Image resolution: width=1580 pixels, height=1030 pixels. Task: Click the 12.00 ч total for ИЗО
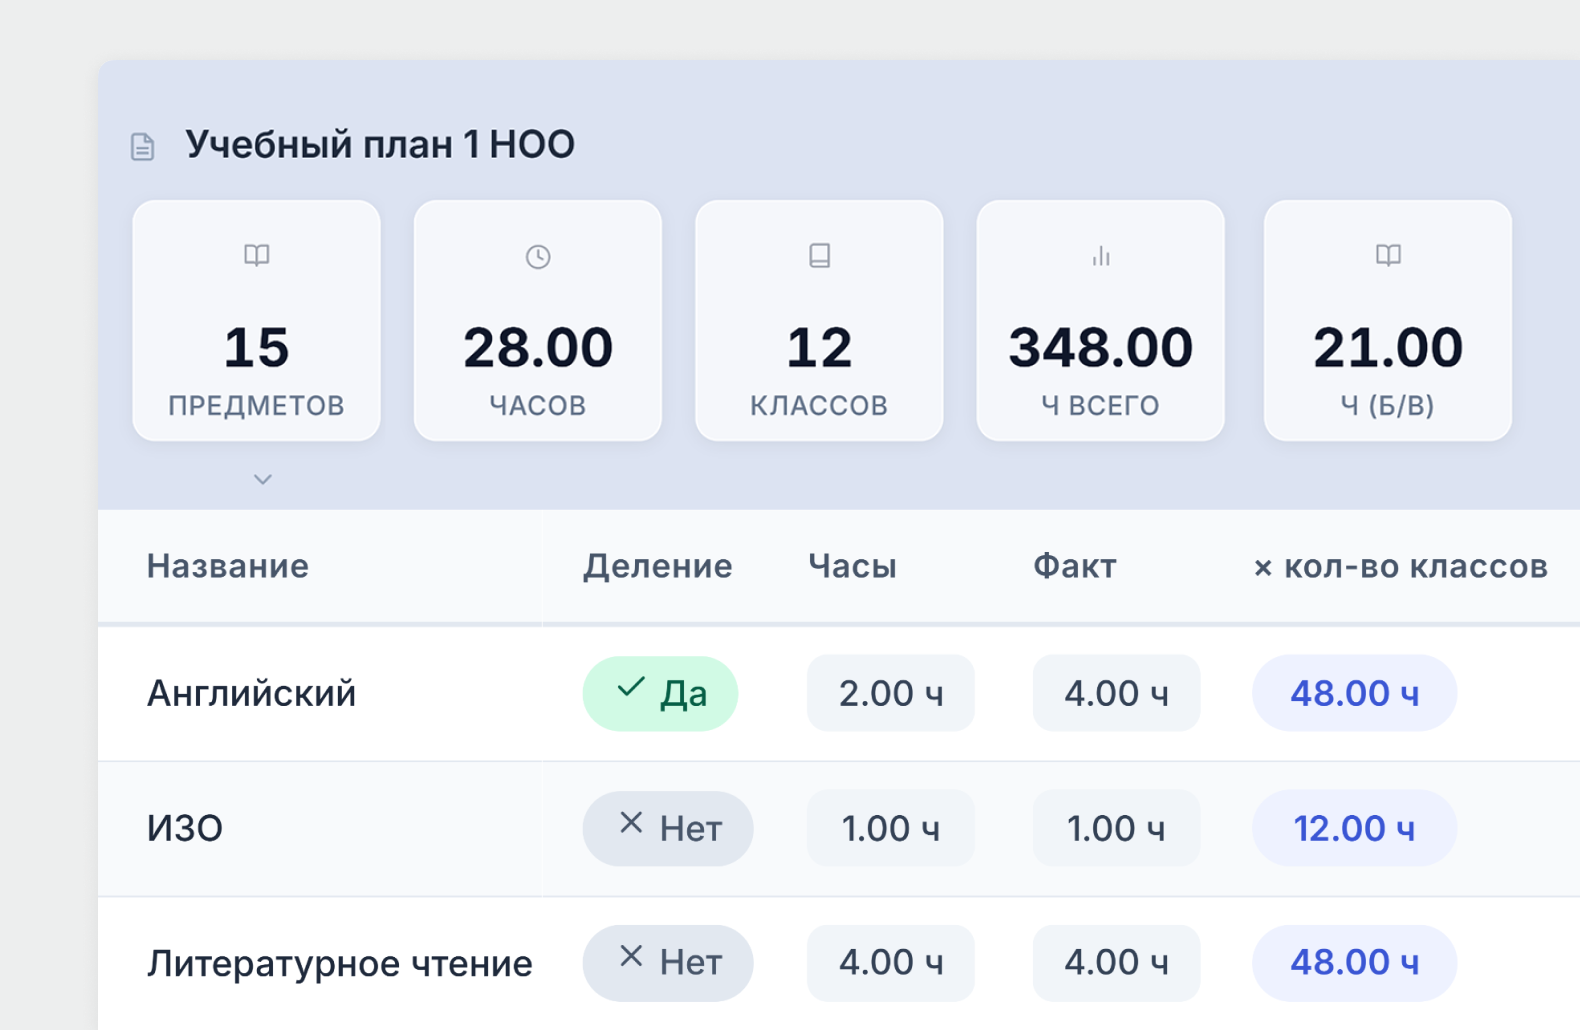[1355, 828]
